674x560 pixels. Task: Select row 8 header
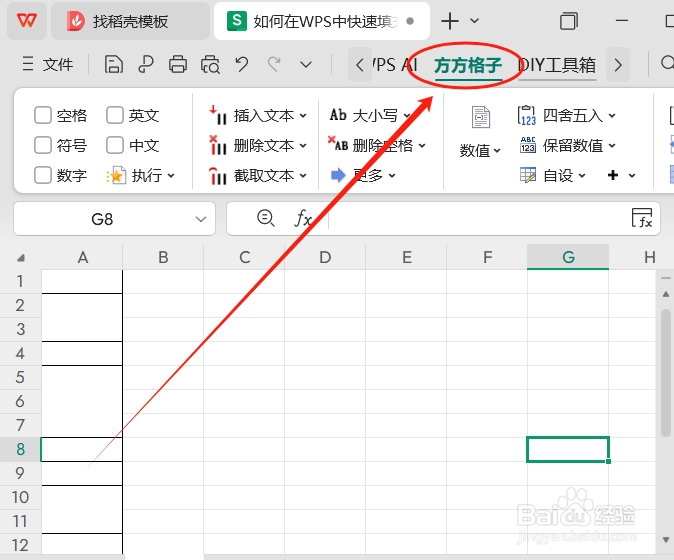(20, 450)
